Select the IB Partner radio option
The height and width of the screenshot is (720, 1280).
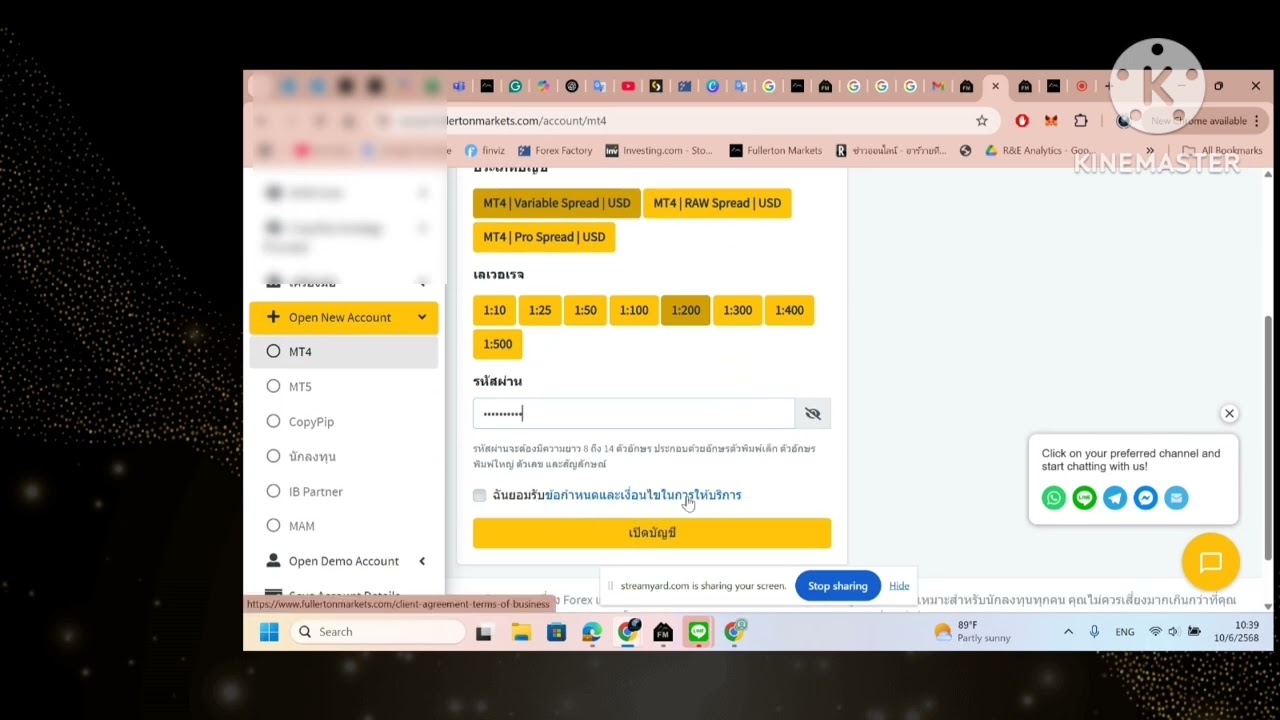click(x=273, y=491)
